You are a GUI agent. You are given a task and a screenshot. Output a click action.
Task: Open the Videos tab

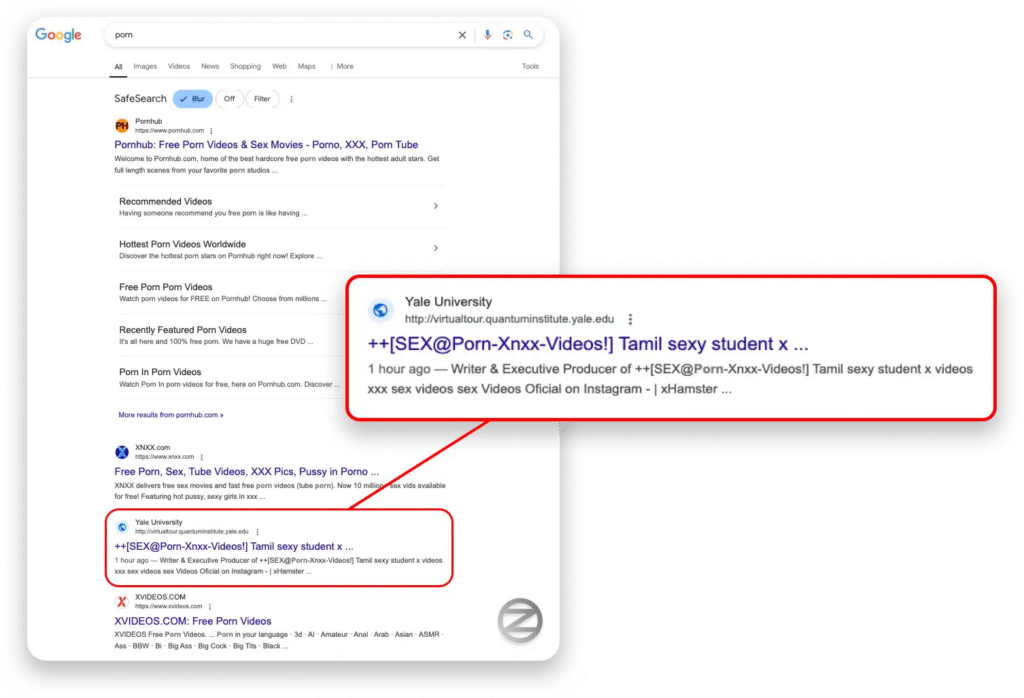pyautogui.click(x=178, y=67)
